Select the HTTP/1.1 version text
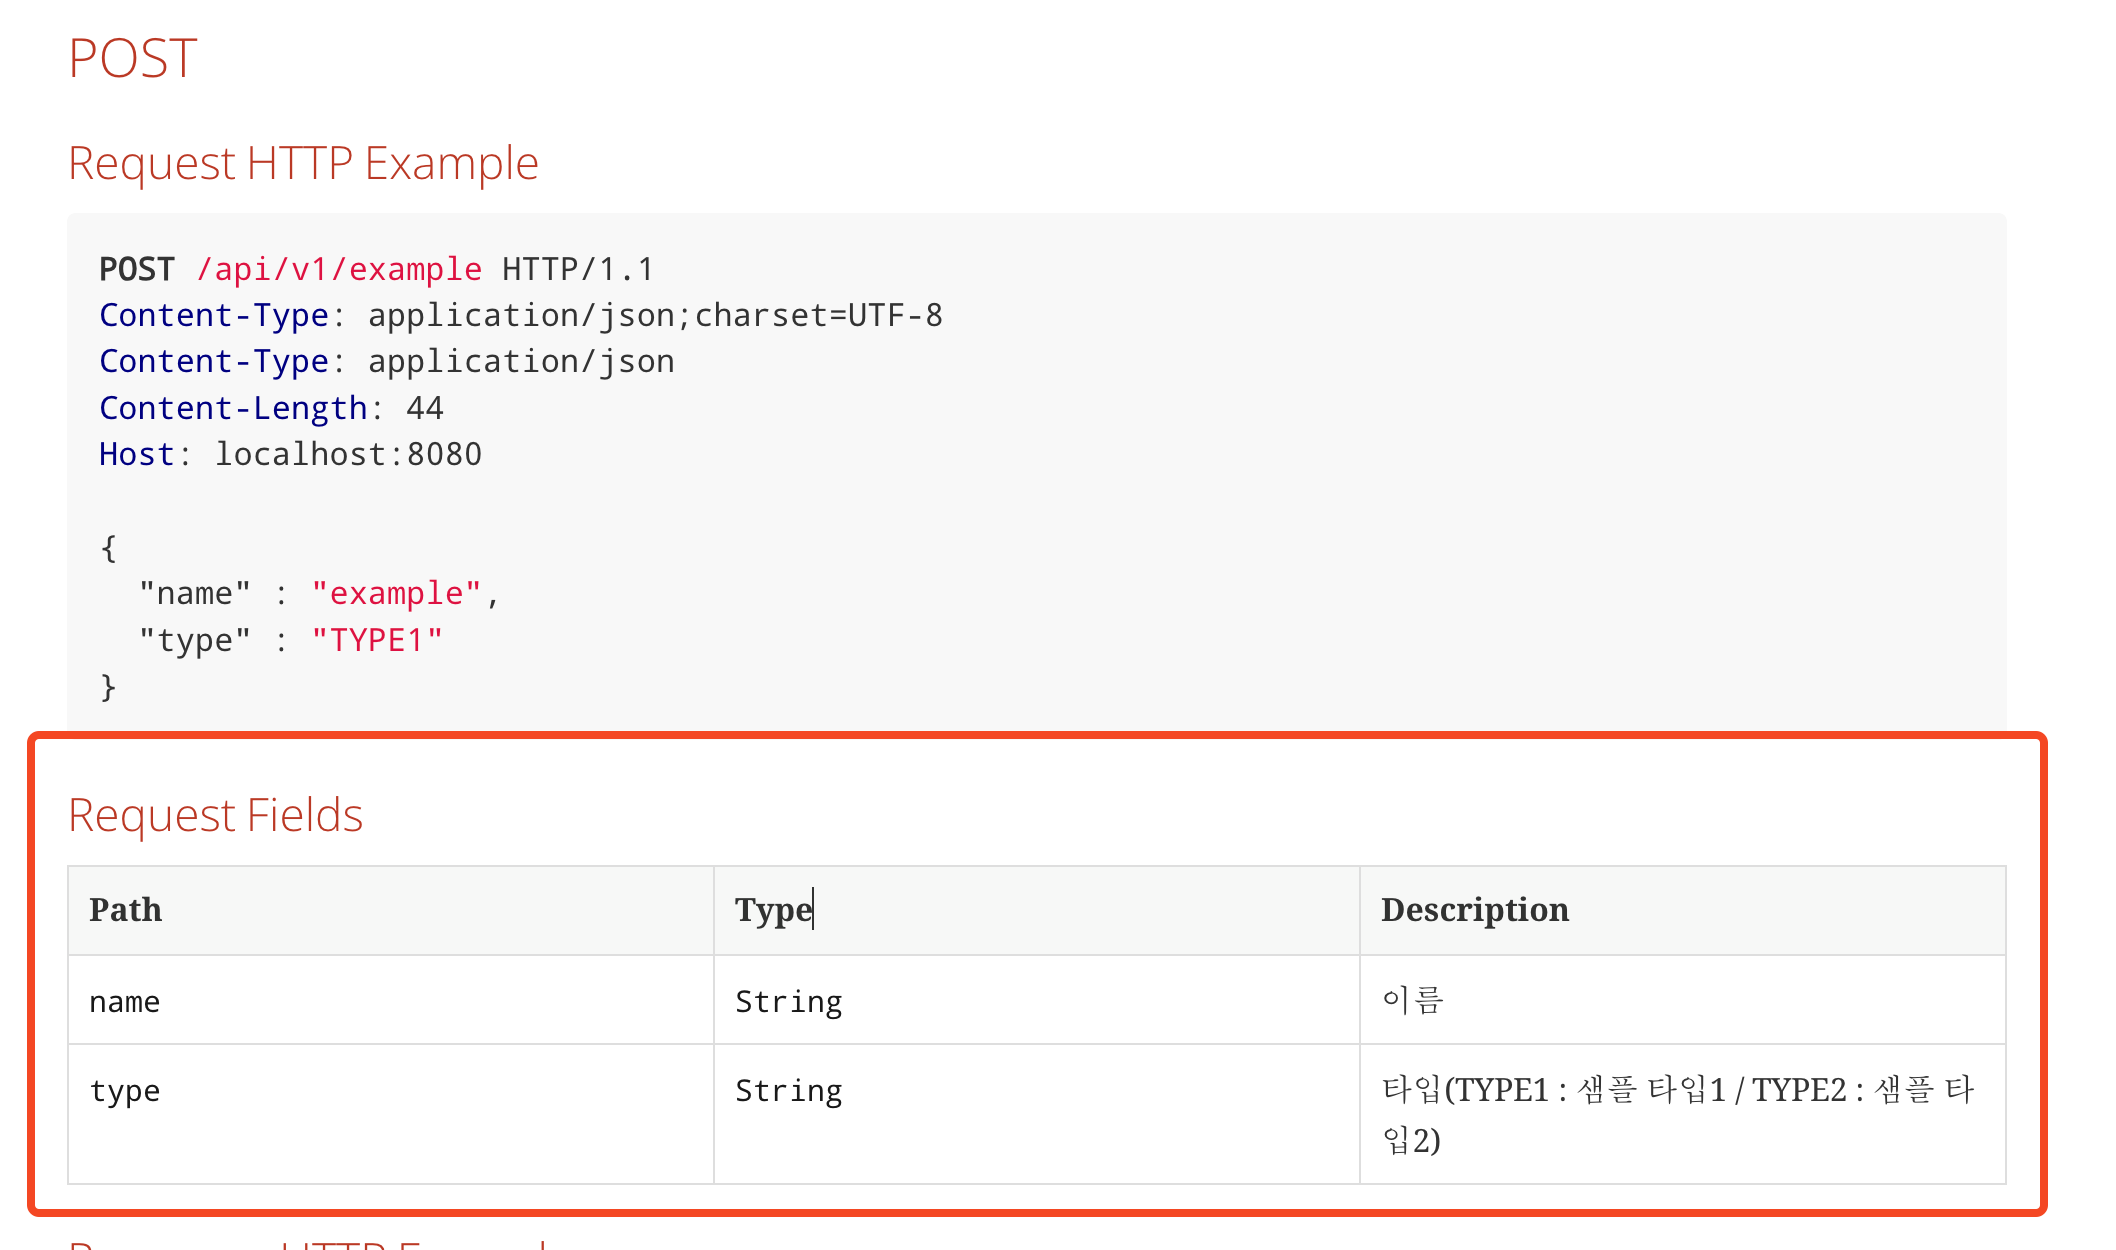Screen dimensions: 2116x1250 pyautogui.click(x=577, y=268)
